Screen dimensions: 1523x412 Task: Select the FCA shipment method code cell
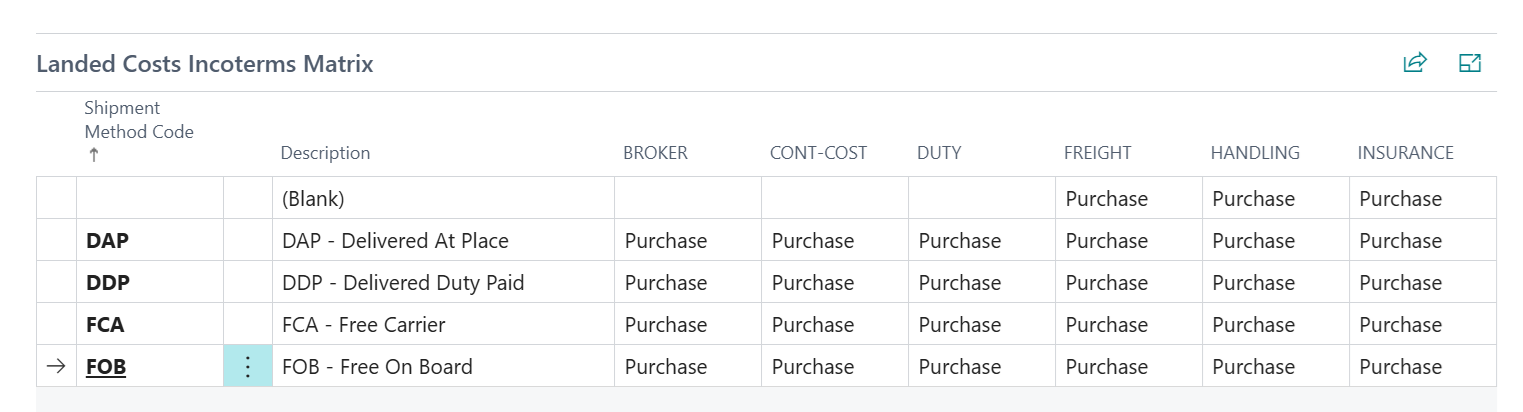tap(105, 325)
